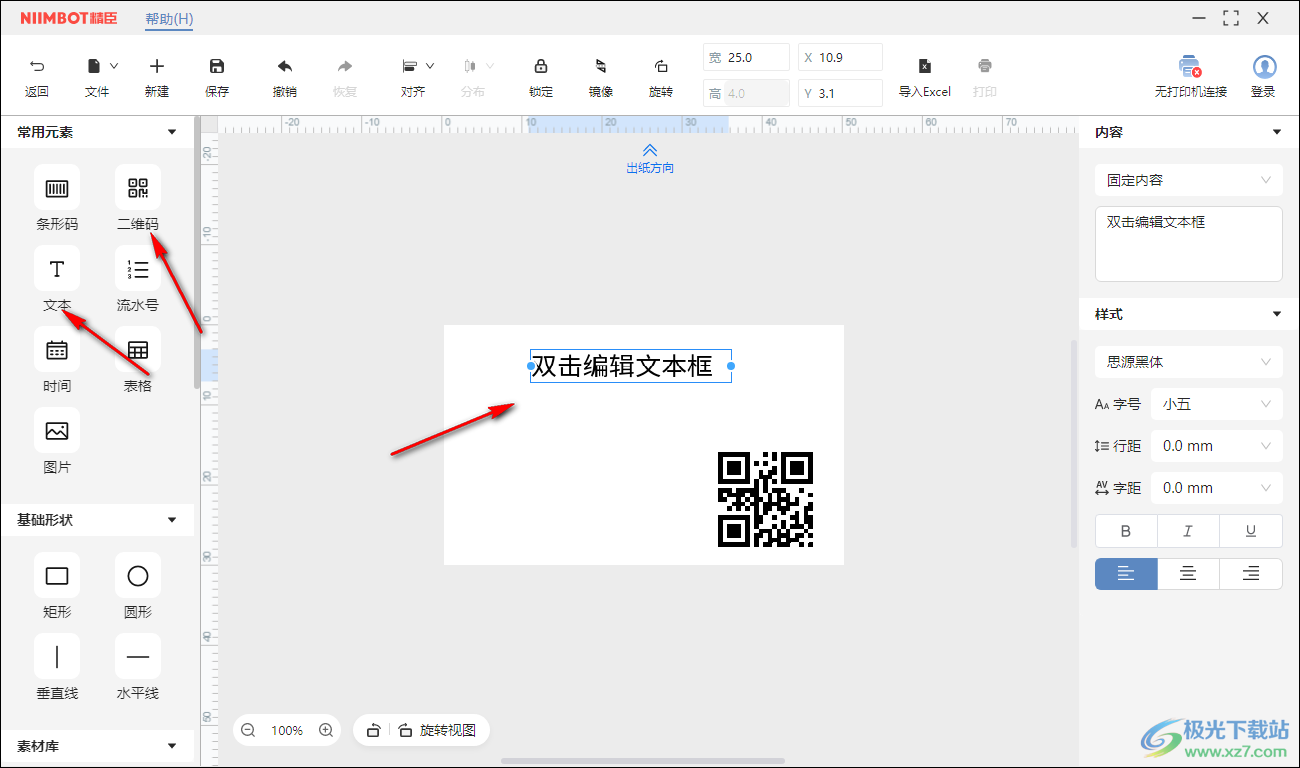
Task: Toggle underline text formatting
Action: coord(1251,531)
